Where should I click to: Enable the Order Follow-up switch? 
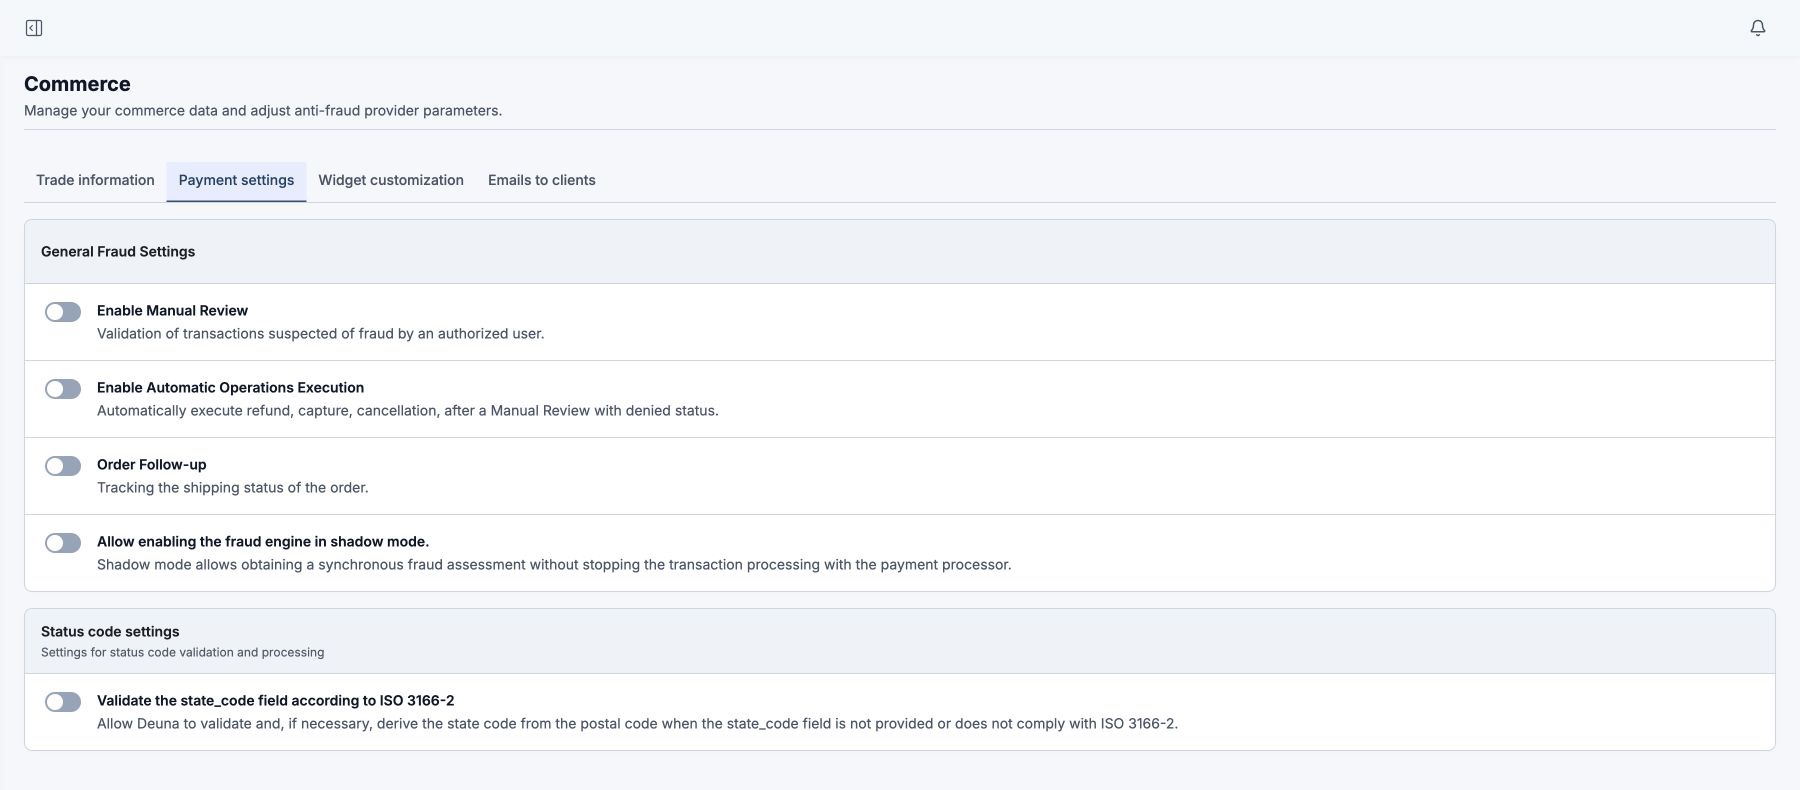coord(63,466)
